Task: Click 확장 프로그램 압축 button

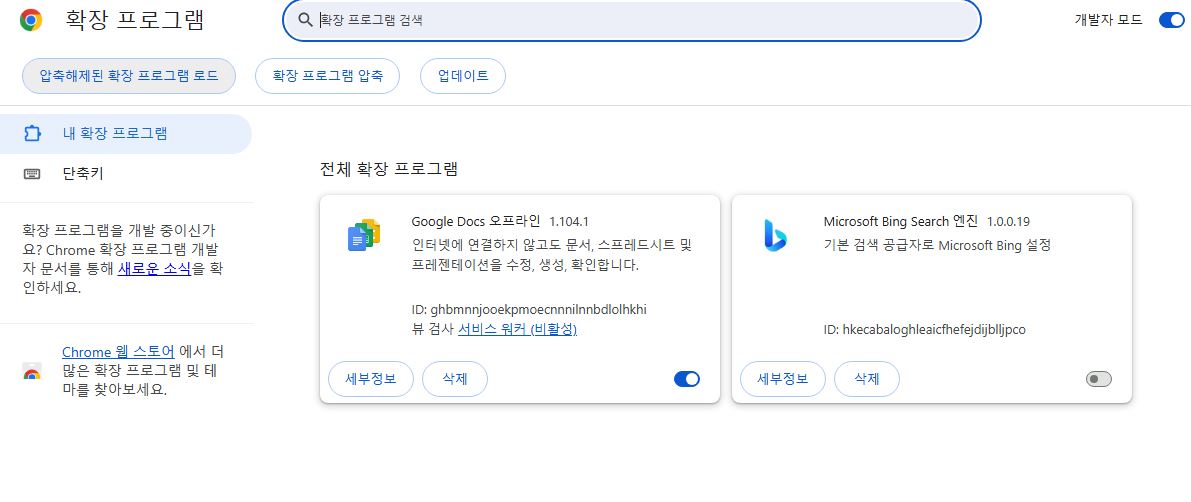Action: coord(327,76)
